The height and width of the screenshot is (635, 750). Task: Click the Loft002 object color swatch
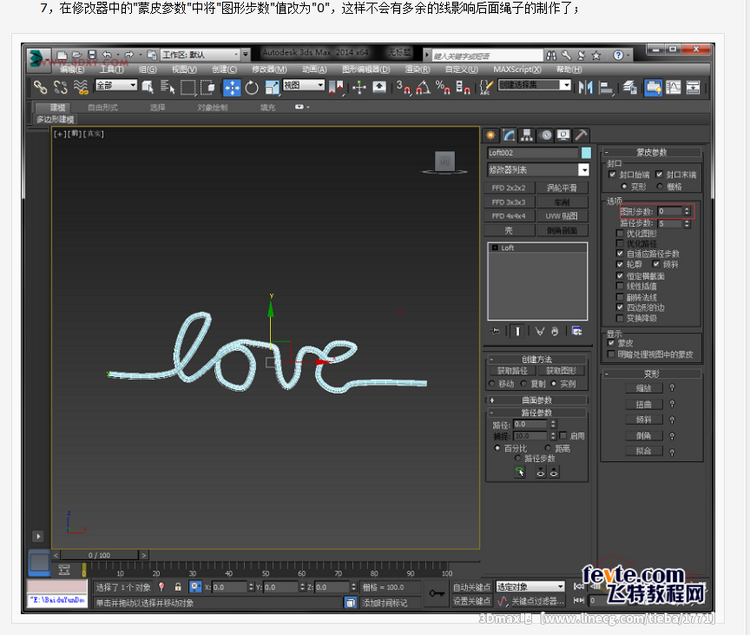click(586, 153)
